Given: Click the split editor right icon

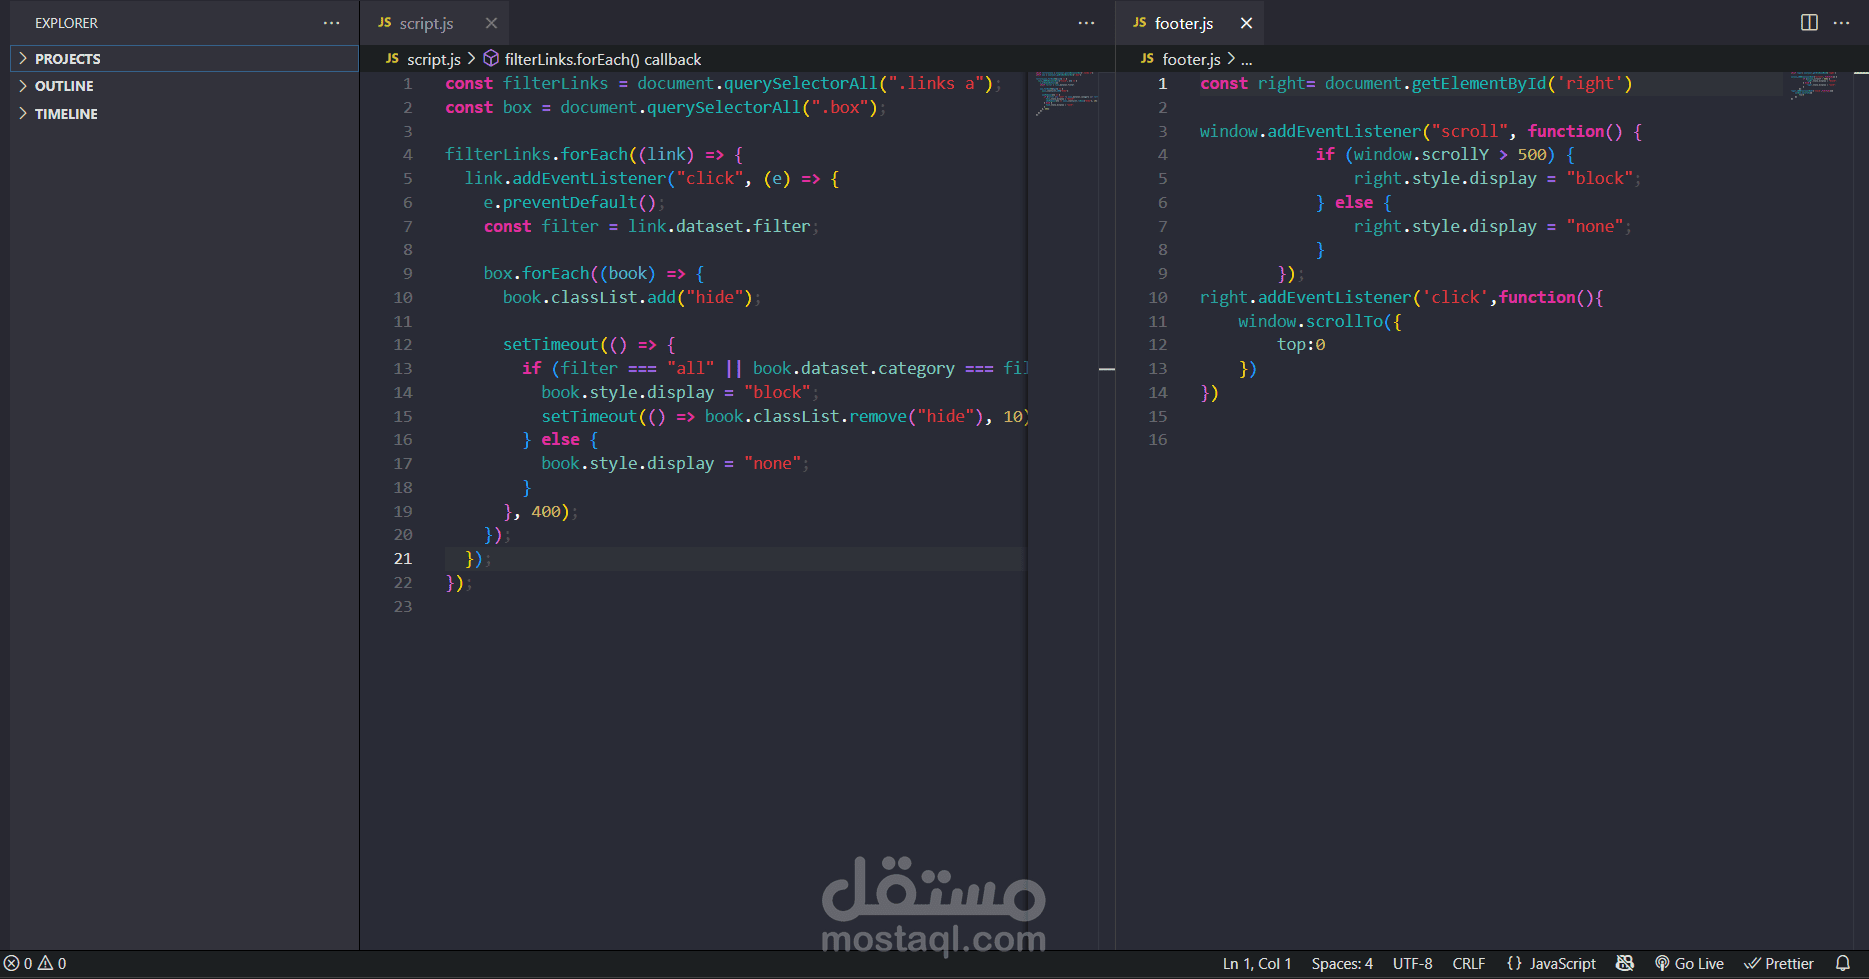Looking at the screenshot, I should click(1809, 23).
